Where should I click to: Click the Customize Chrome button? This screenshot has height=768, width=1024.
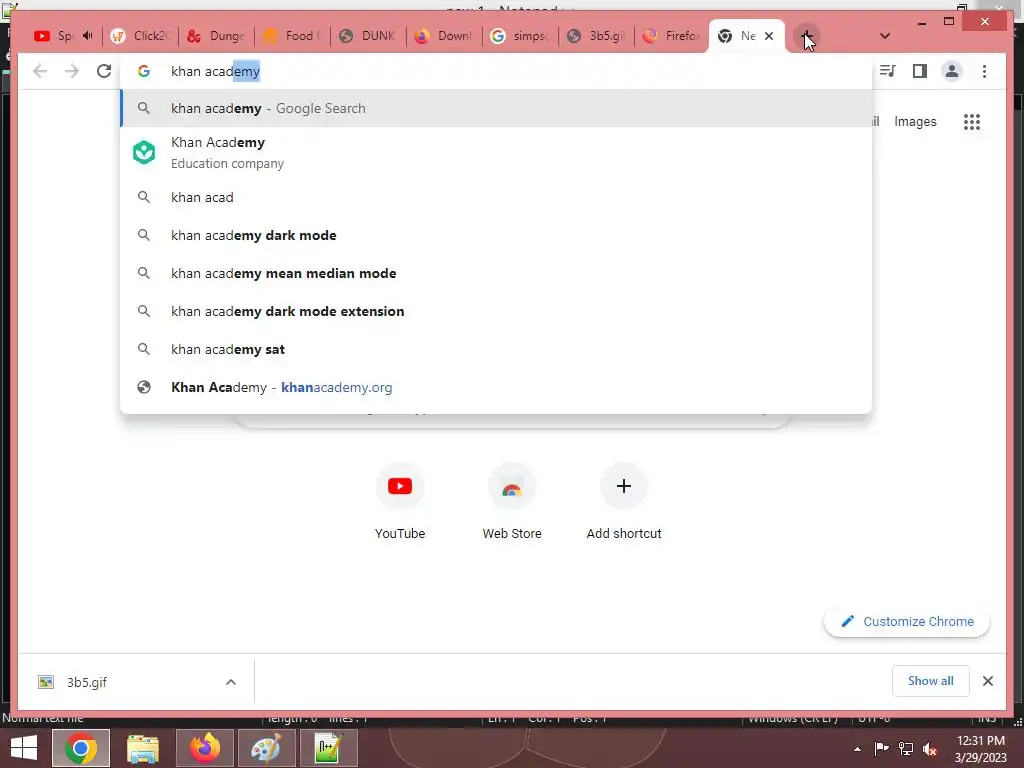click(x=907, y=621)
